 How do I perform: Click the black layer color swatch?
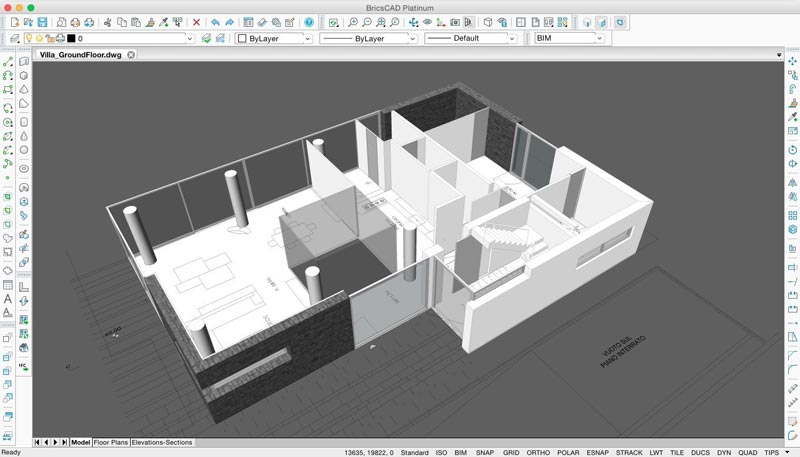point(71,38)
